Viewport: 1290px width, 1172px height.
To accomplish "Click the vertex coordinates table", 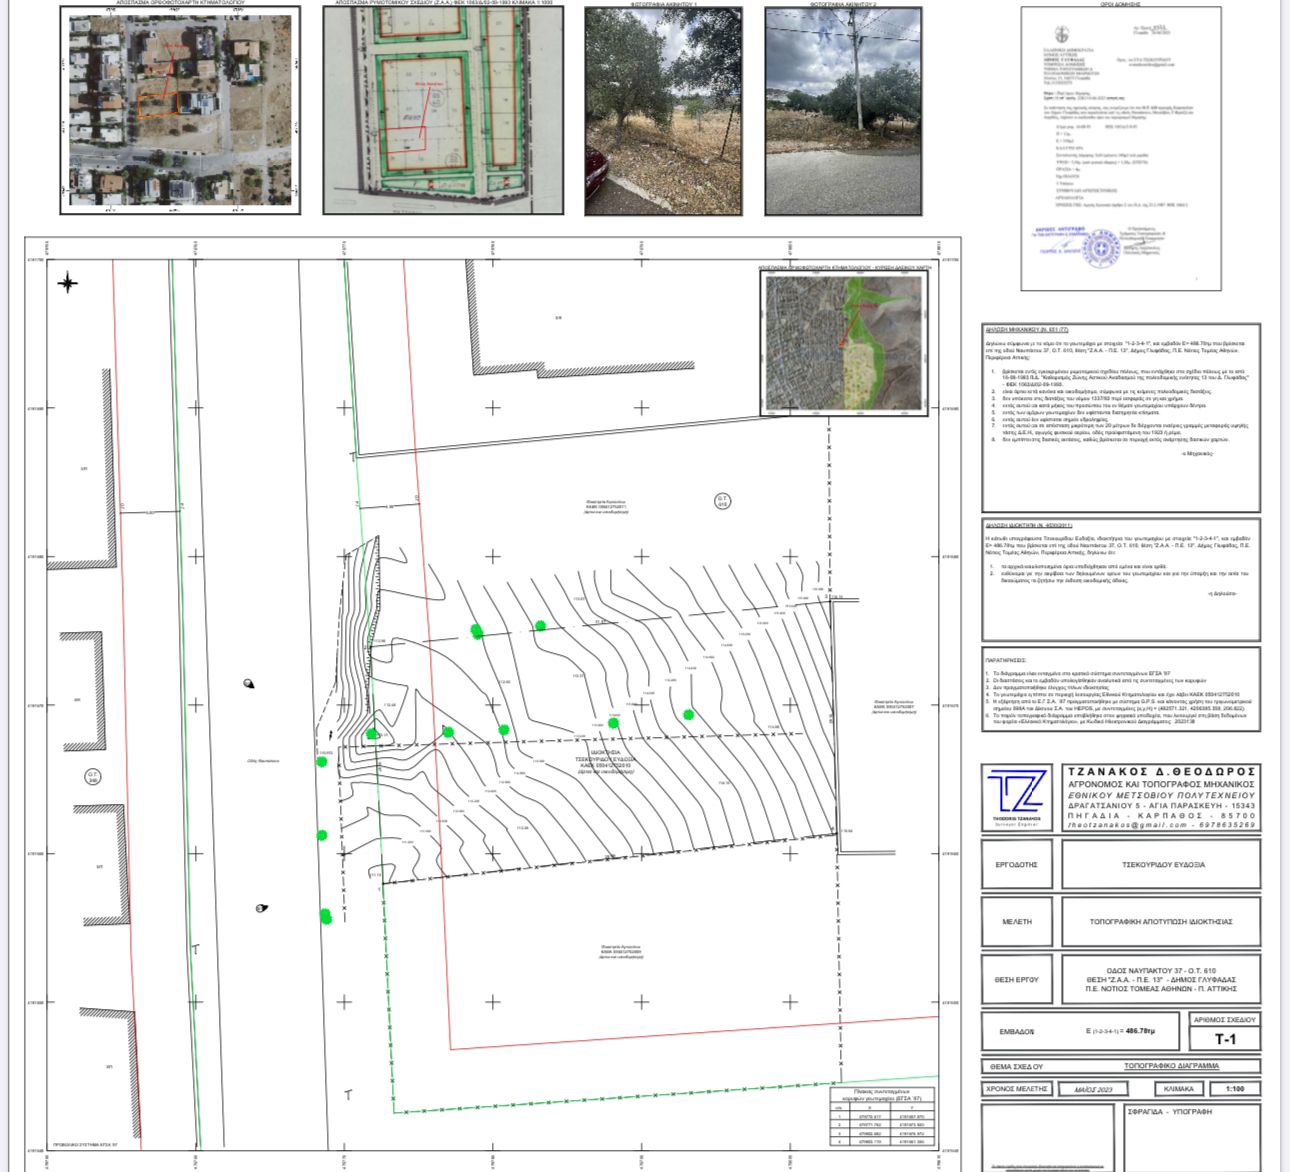I will click(882, 1116).
